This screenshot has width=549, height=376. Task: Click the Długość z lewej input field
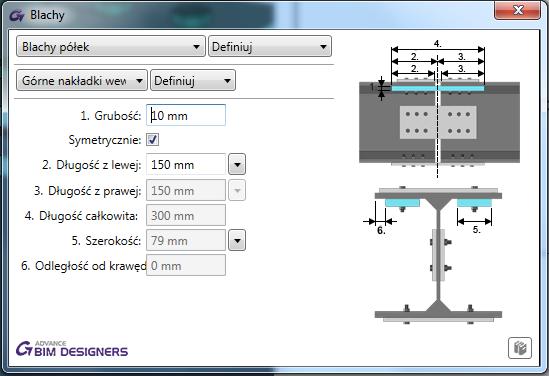click(x=186, y=164)
